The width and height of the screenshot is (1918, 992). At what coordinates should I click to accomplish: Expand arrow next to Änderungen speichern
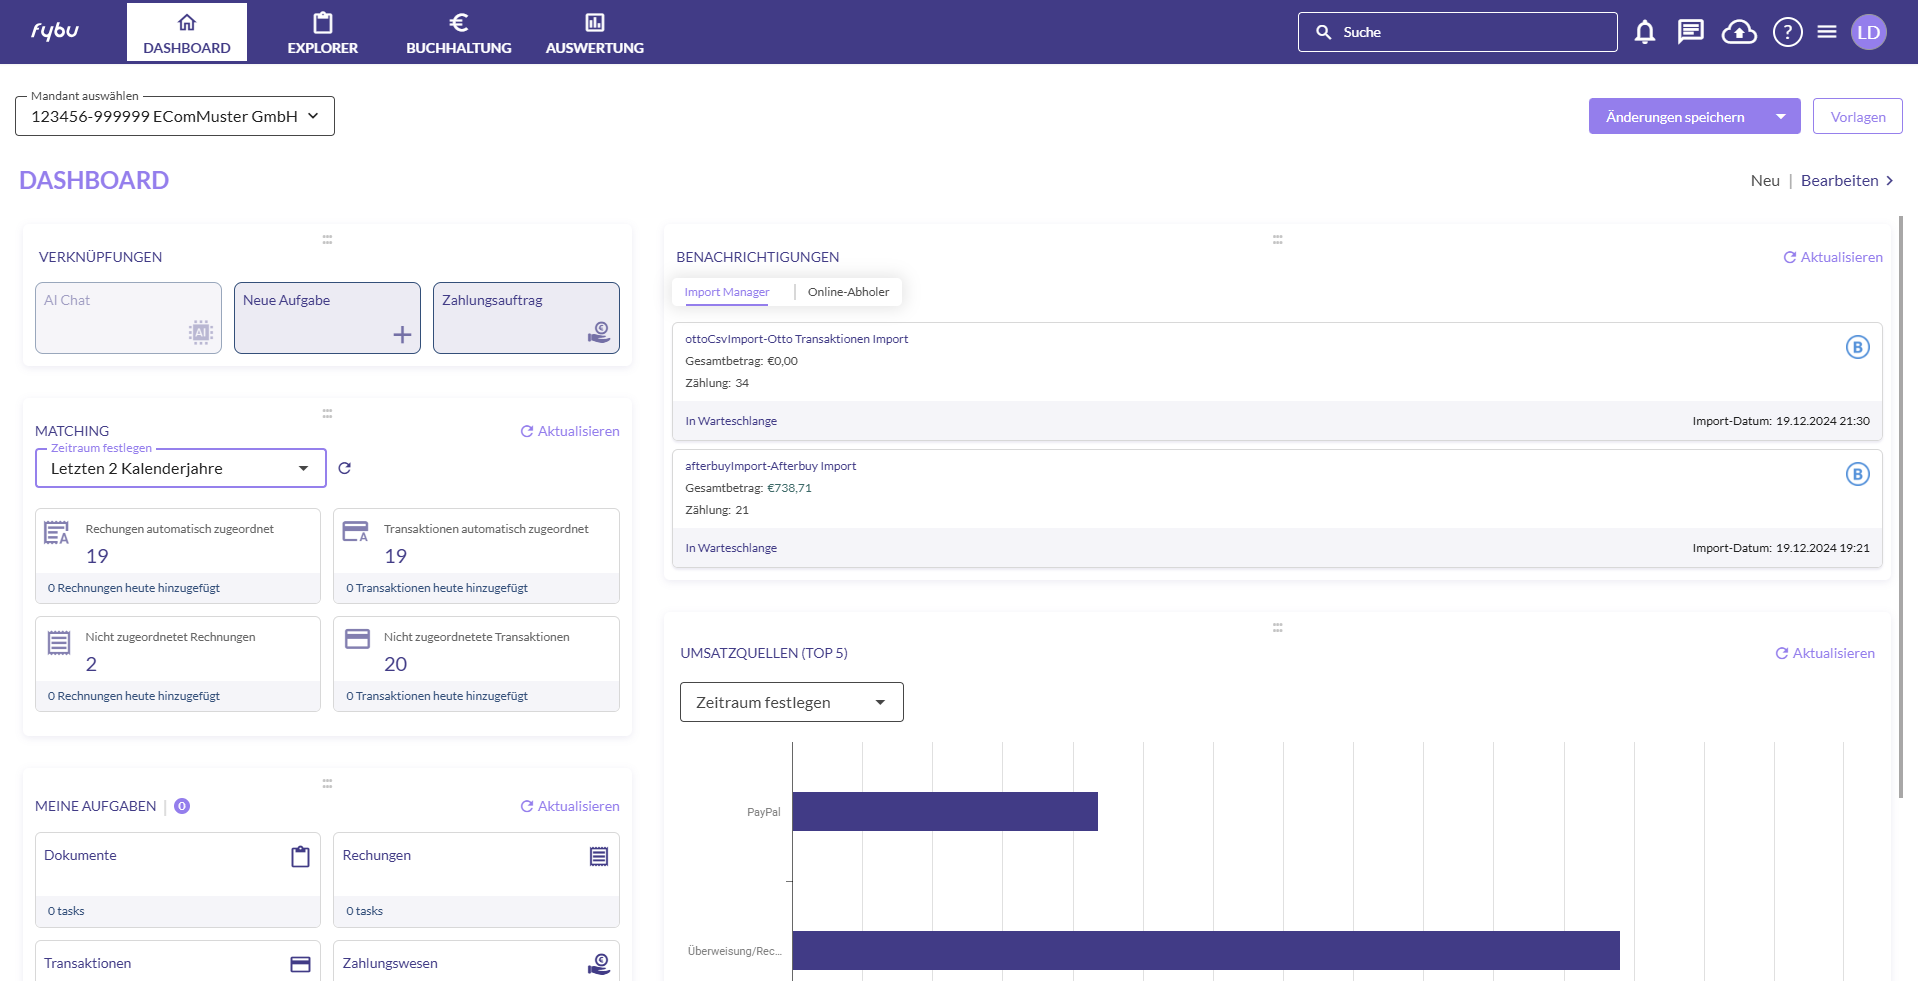click(x=1781, y=117)
